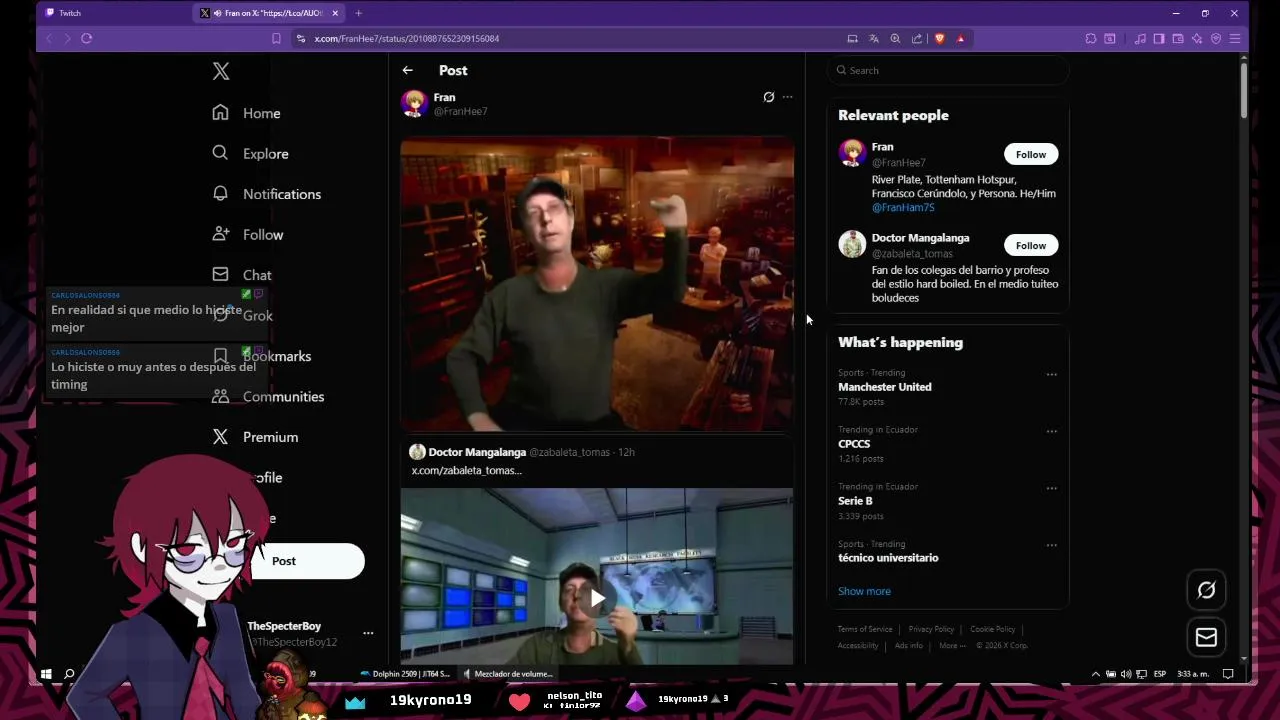Open Doctor Mangalanga avatar in Relevant people
The image size is (1280, 720).
(x=852, y=244)
